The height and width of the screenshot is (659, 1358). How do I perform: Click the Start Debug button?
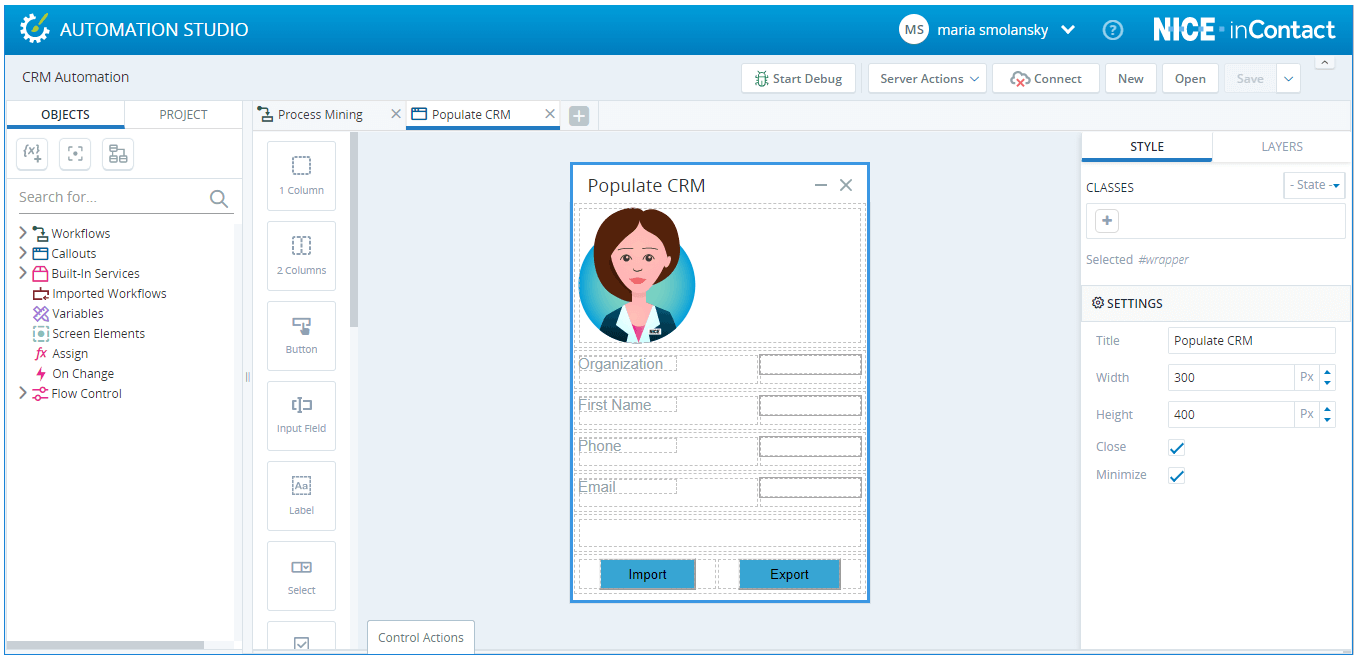click(798, 79)
